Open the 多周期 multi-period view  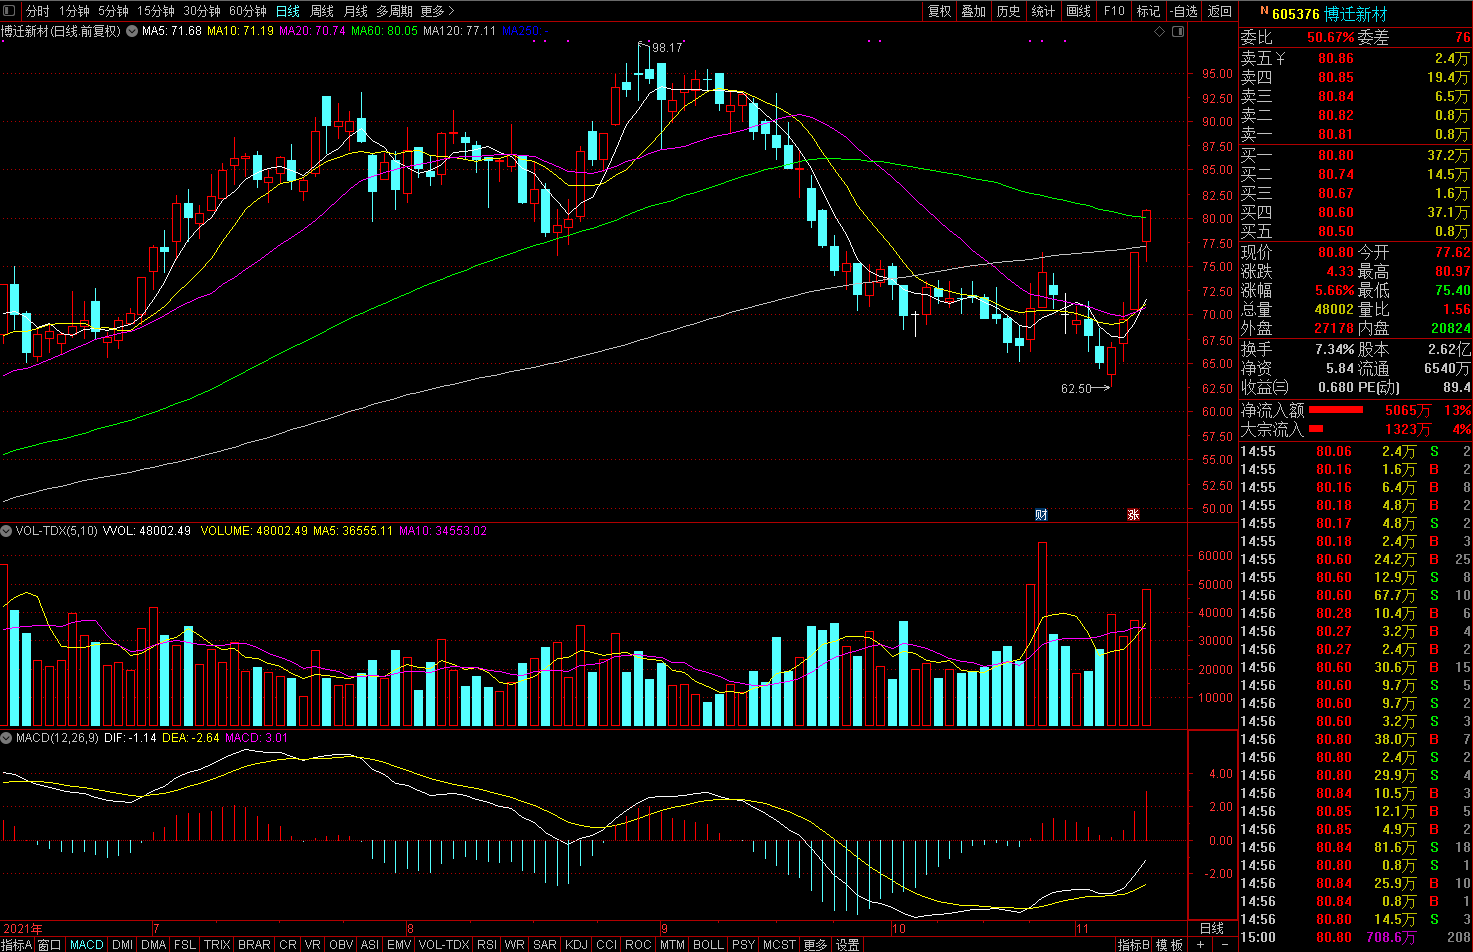[x=394, y=11]
